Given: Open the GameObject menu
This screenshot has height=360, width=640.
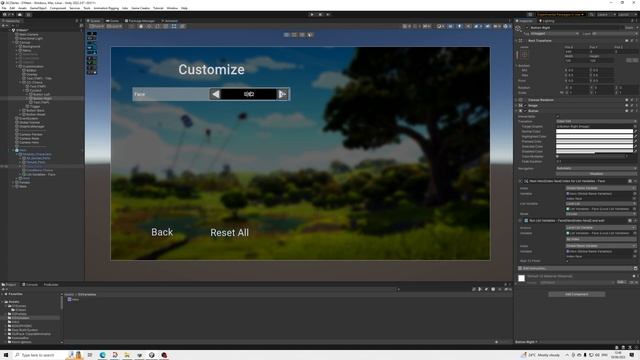Looking at the screenshot, I should click(38, 8).
